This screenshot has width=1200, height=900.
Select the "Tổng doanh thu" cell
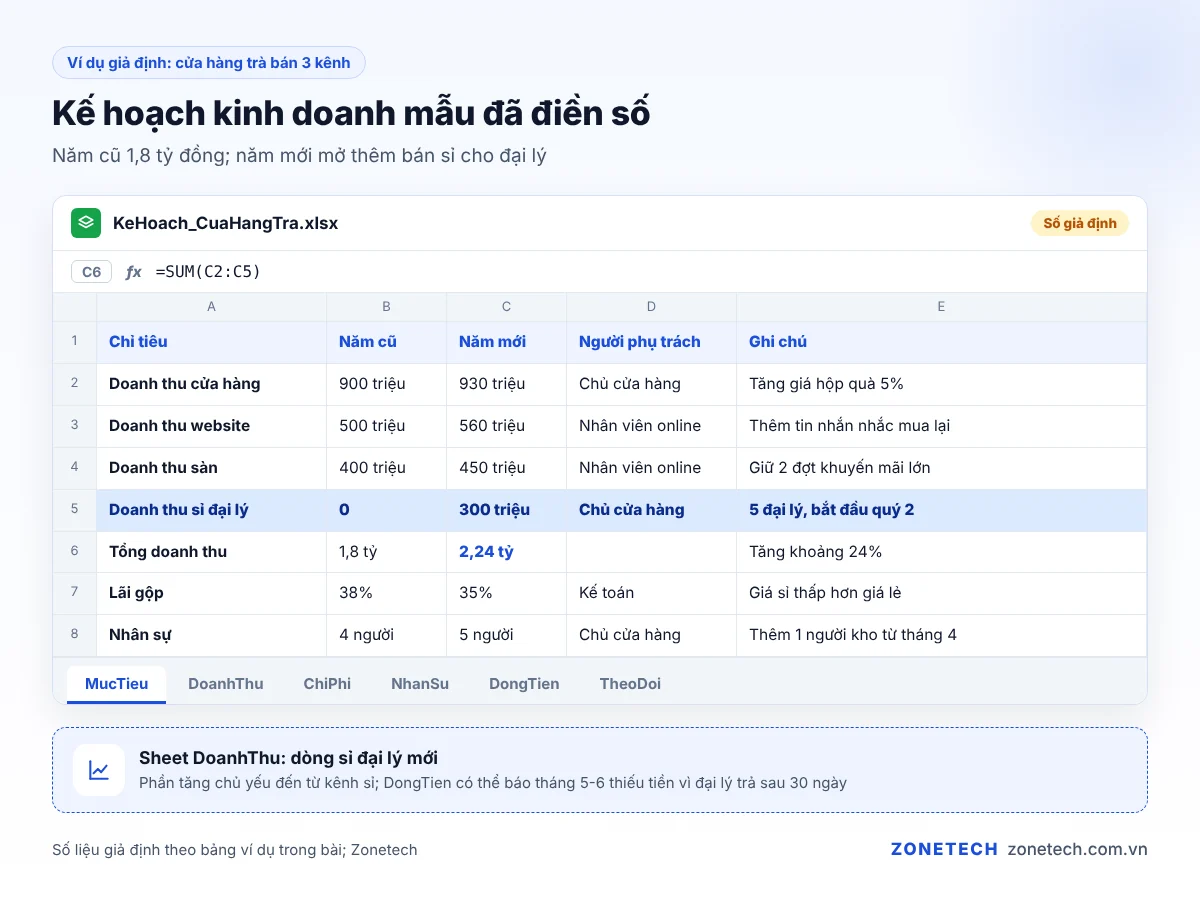click(x=211, y=552)
